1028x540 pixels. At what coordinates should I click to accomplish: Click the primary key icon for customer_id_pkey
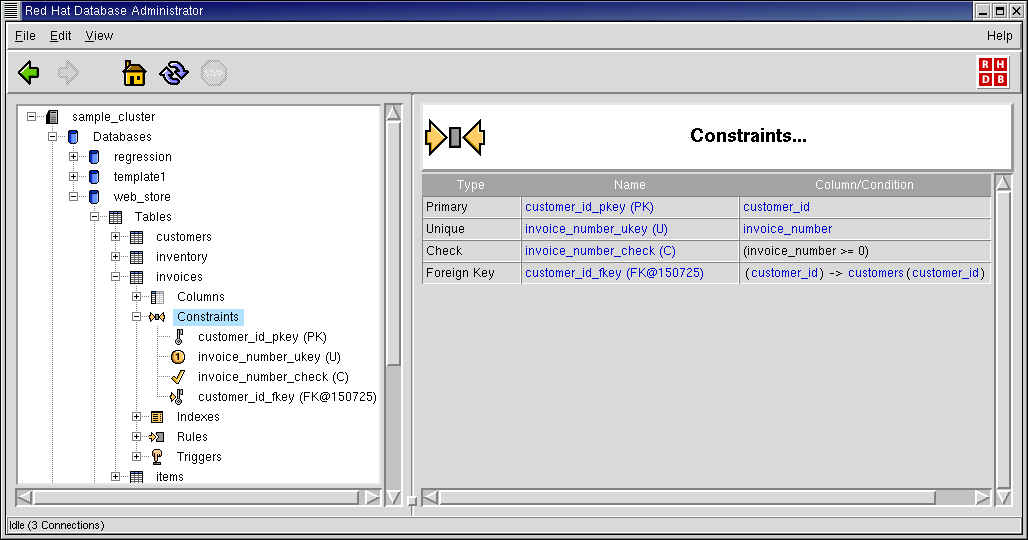pyautogui.click(x=179, y=337)
